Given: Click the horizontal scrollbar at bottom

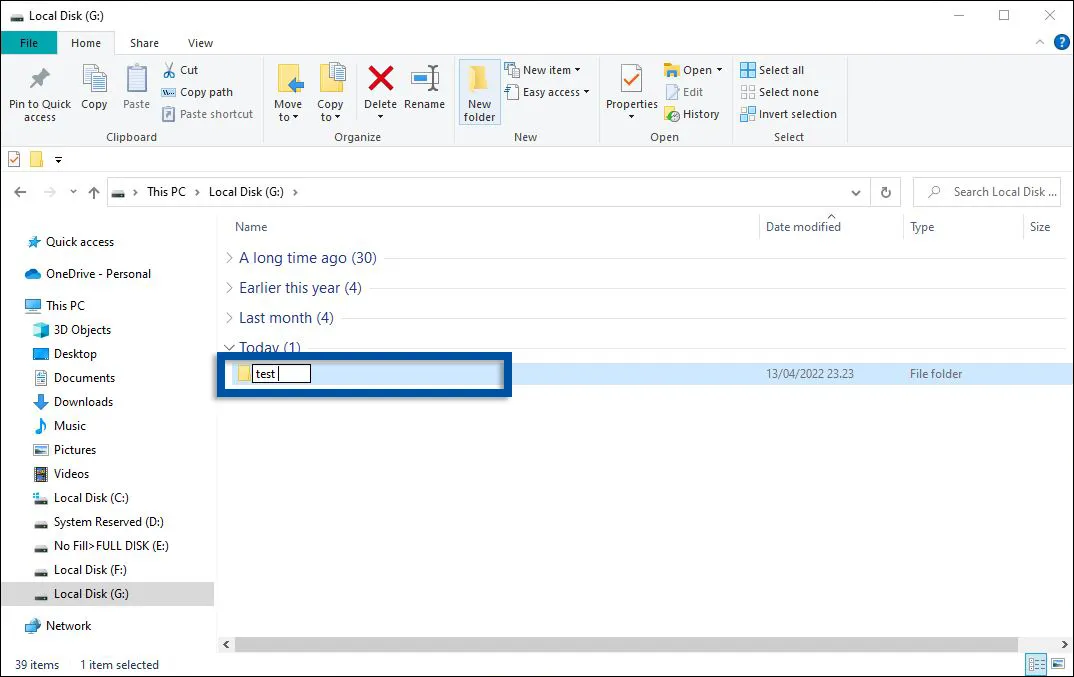Looking at the screenshot, I should coord(620,645).
